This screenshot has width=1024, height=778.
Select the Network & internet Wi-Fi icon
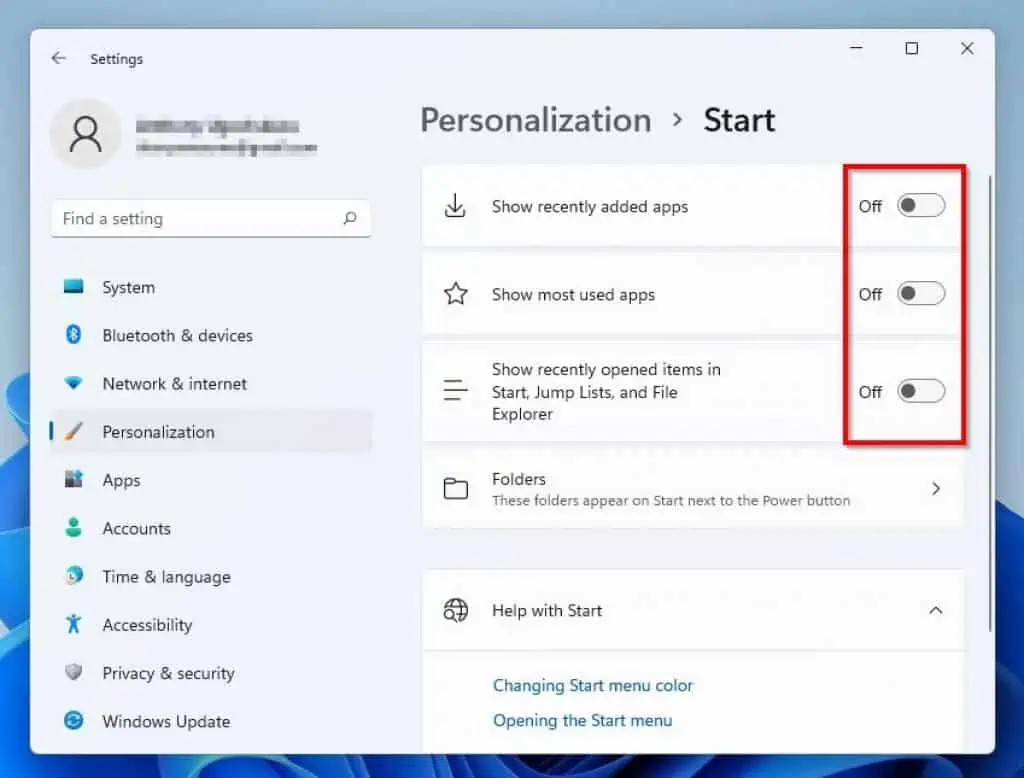point(74,383)
